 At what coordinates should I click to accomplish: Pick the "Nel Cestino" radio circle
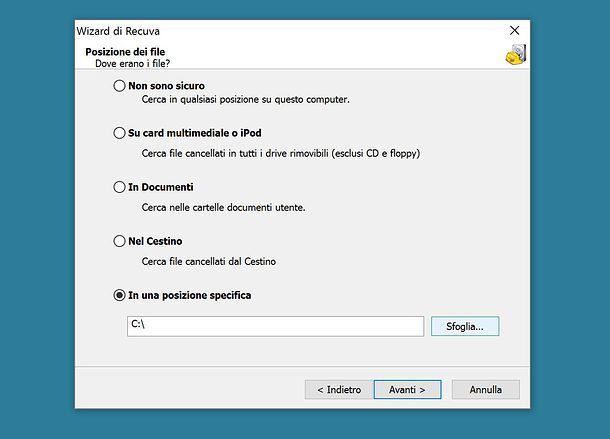pos(119,241)
